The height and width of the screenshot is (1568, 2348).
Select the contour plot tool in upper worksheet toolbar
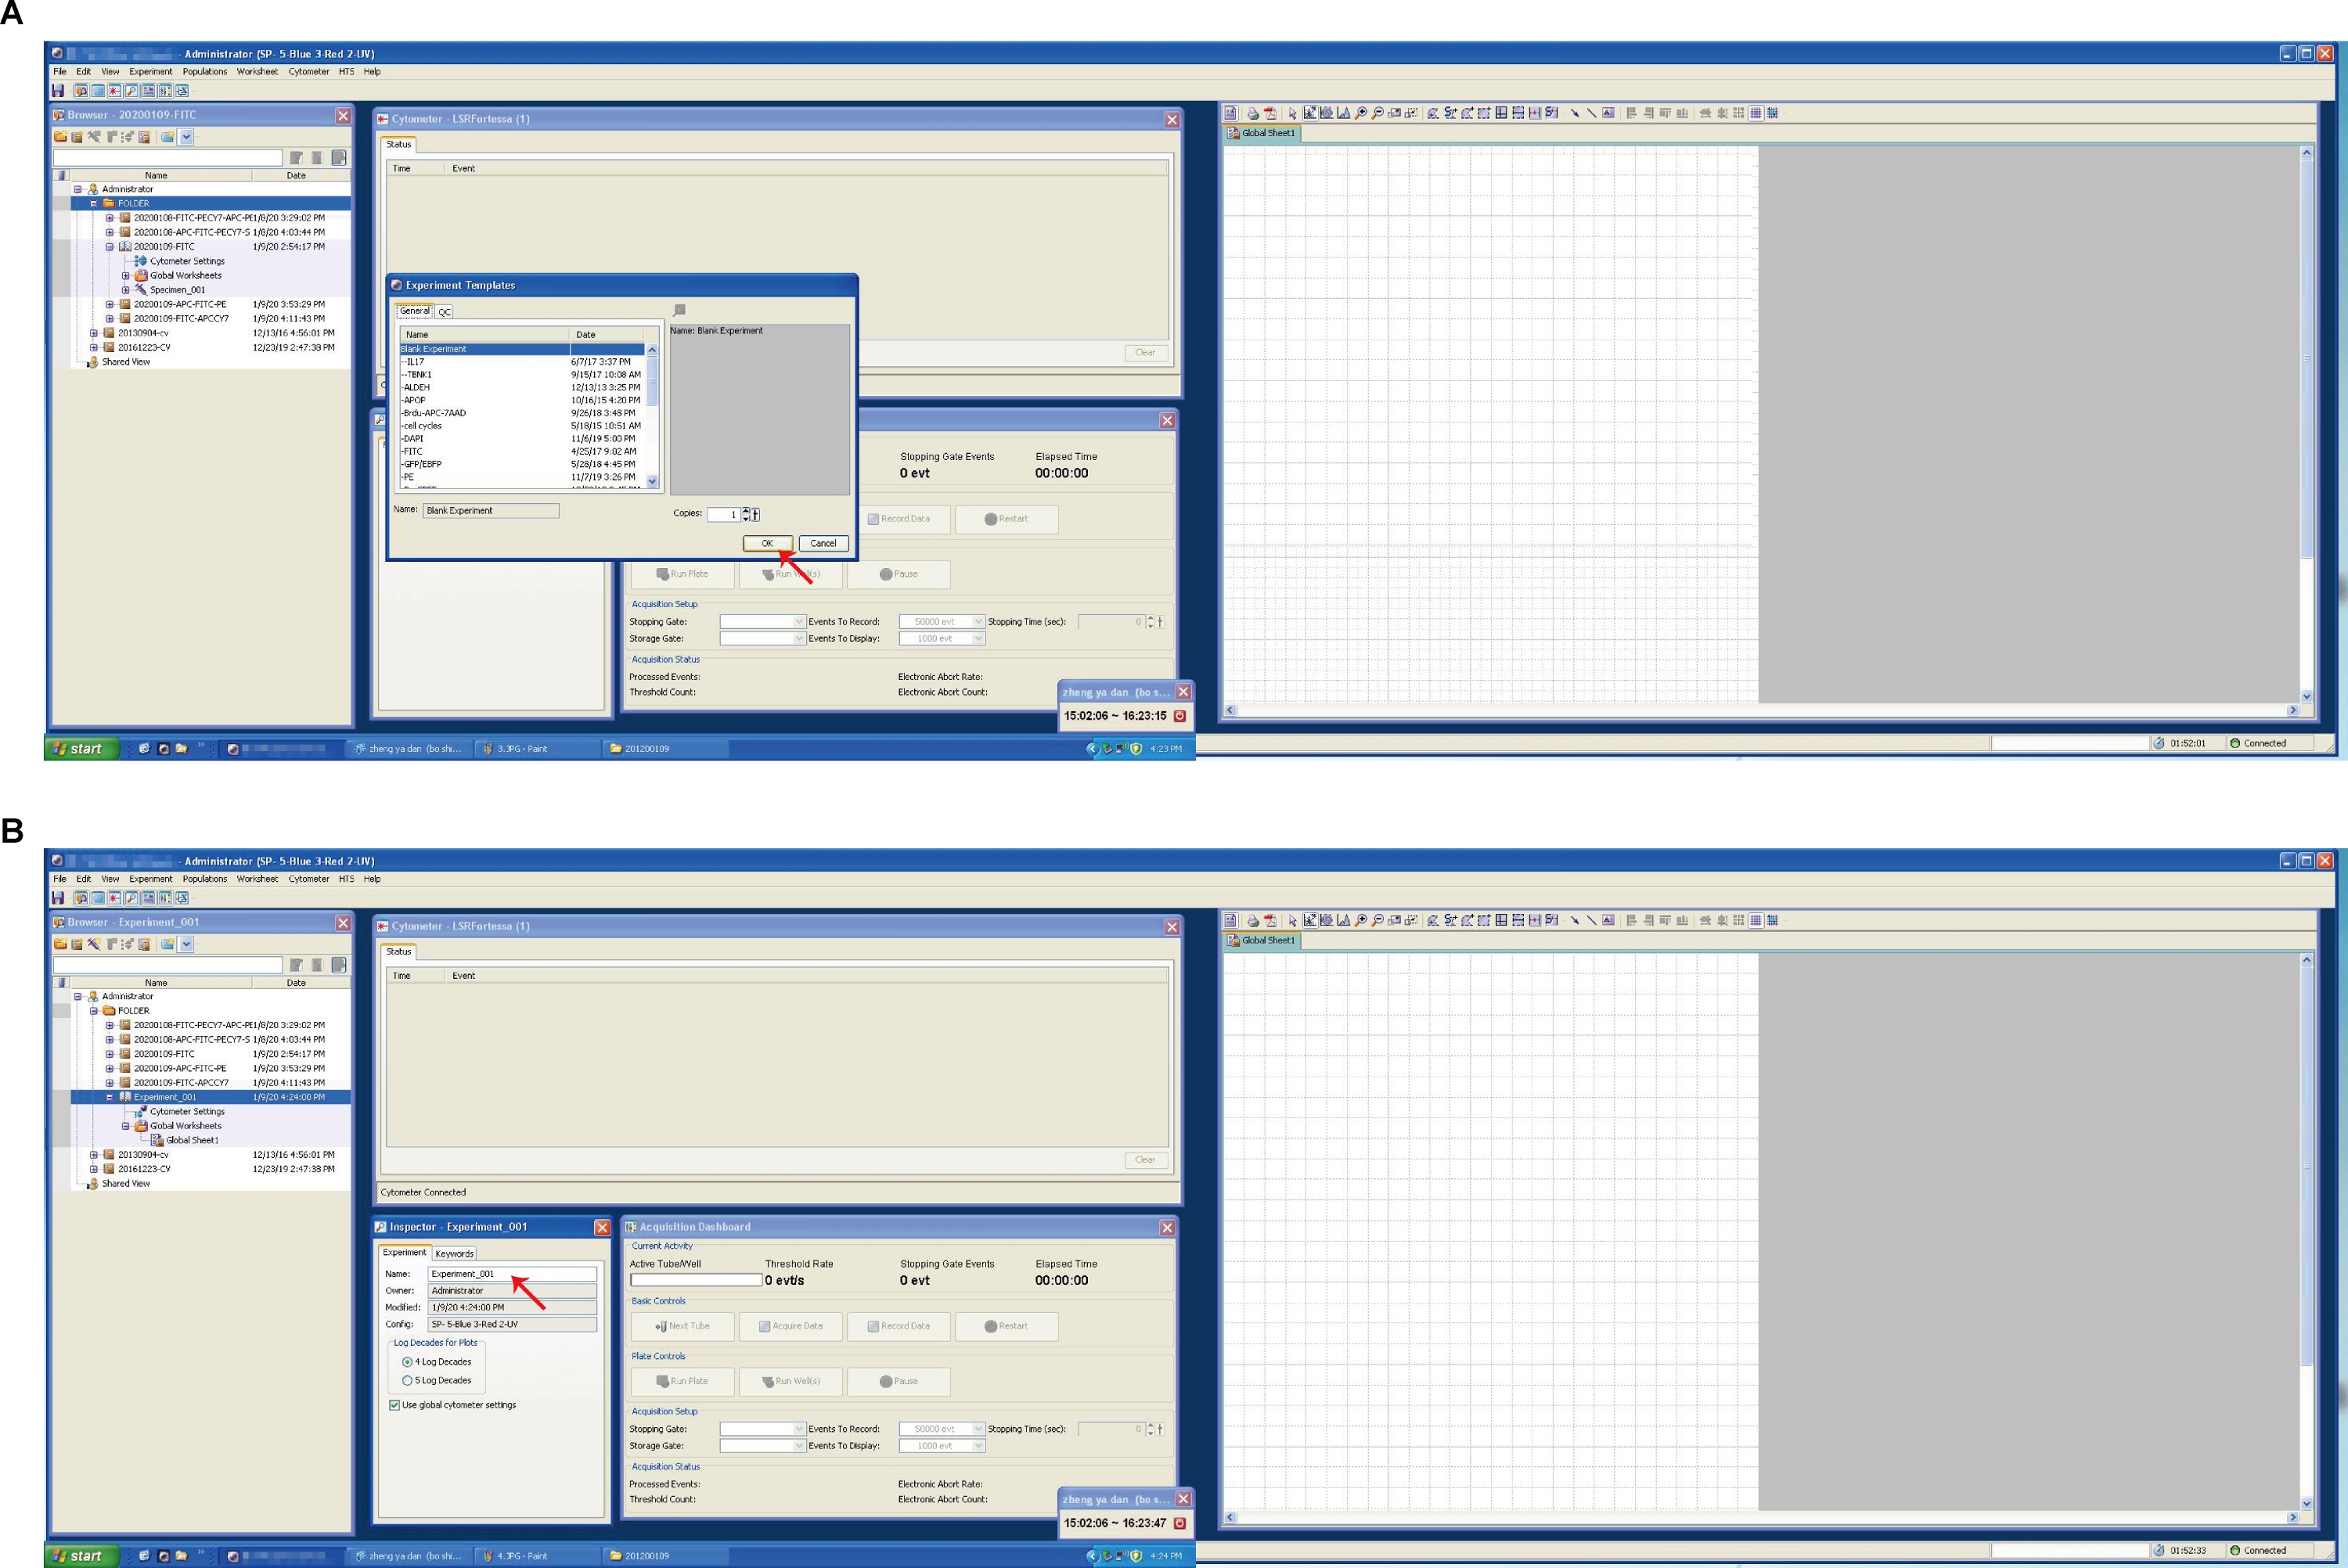click(1327, 113)
